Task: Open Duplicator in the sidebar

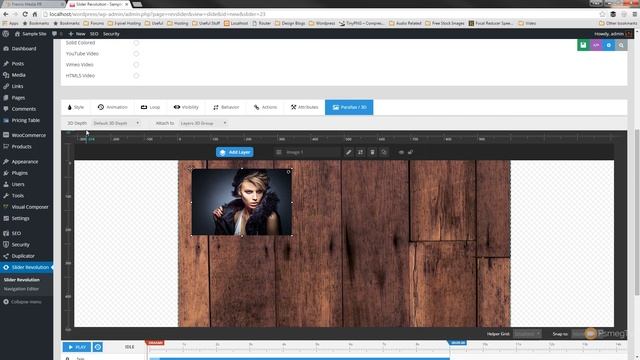Action: (23, 256)
